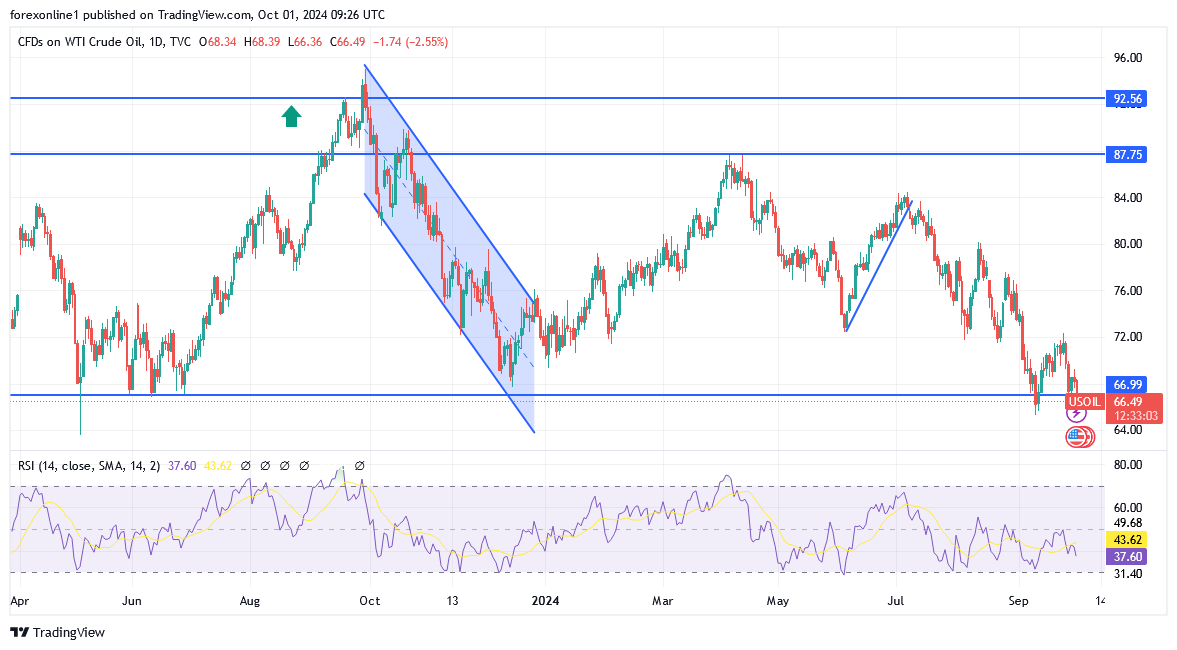Click the 2024 label on the time axis
Screen dimensions: 1177x650
(545, 601)
